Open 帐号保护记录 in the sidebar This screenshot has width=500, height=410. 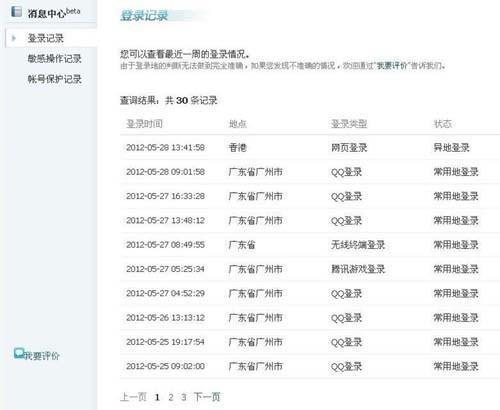(x=55, y=79)
